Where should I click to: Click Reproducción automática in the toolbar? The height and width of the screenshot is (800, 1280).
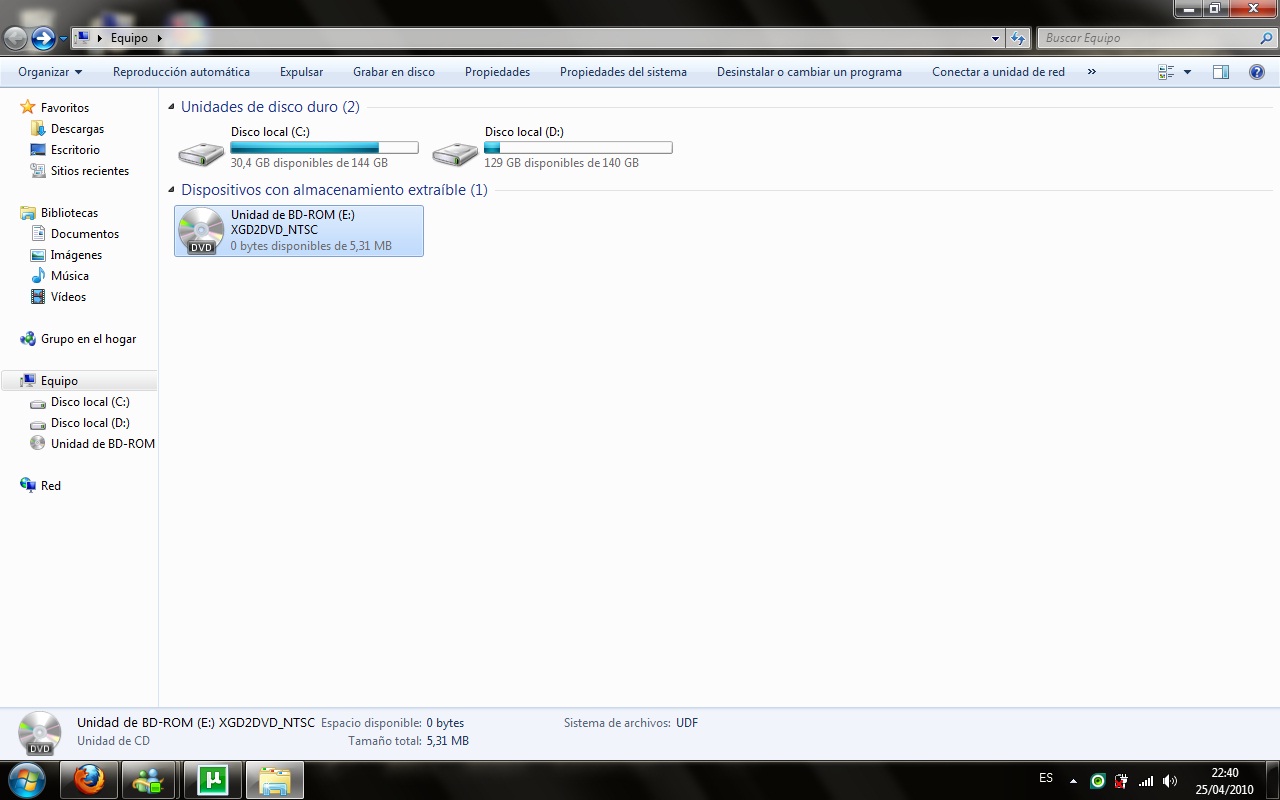[x=181, y=72]
